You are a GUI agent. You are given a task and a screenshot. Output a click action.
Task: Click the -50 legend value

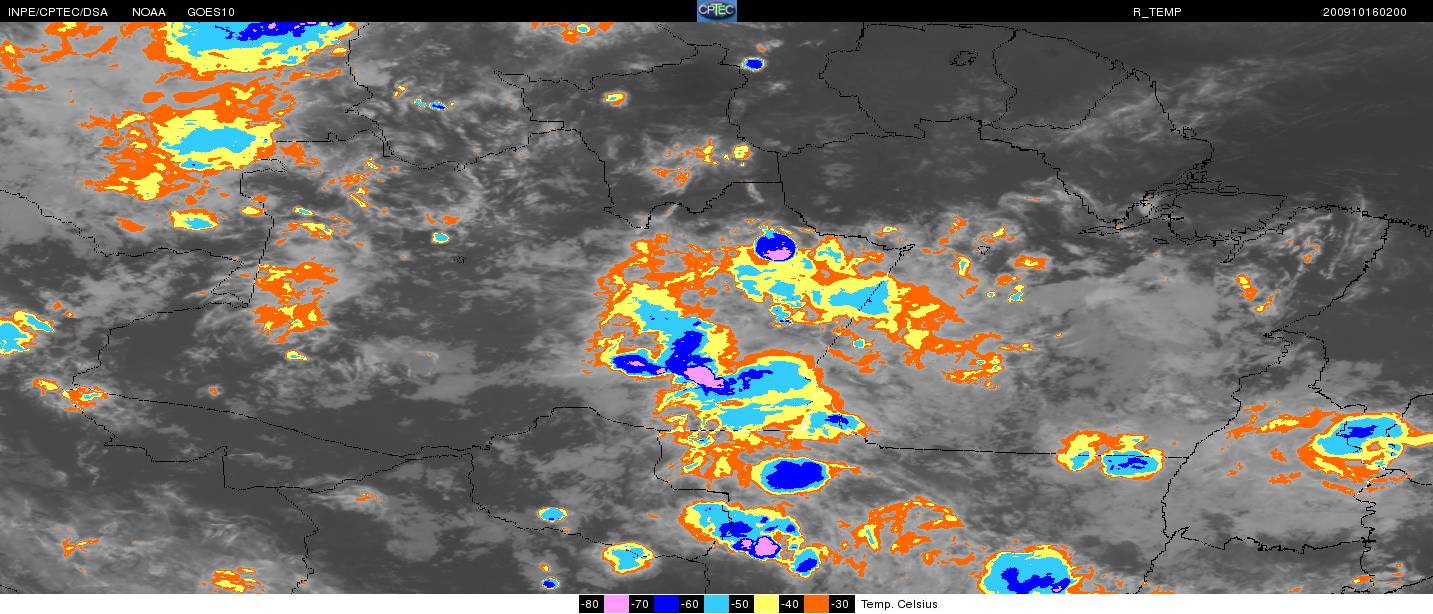[741, 604]
